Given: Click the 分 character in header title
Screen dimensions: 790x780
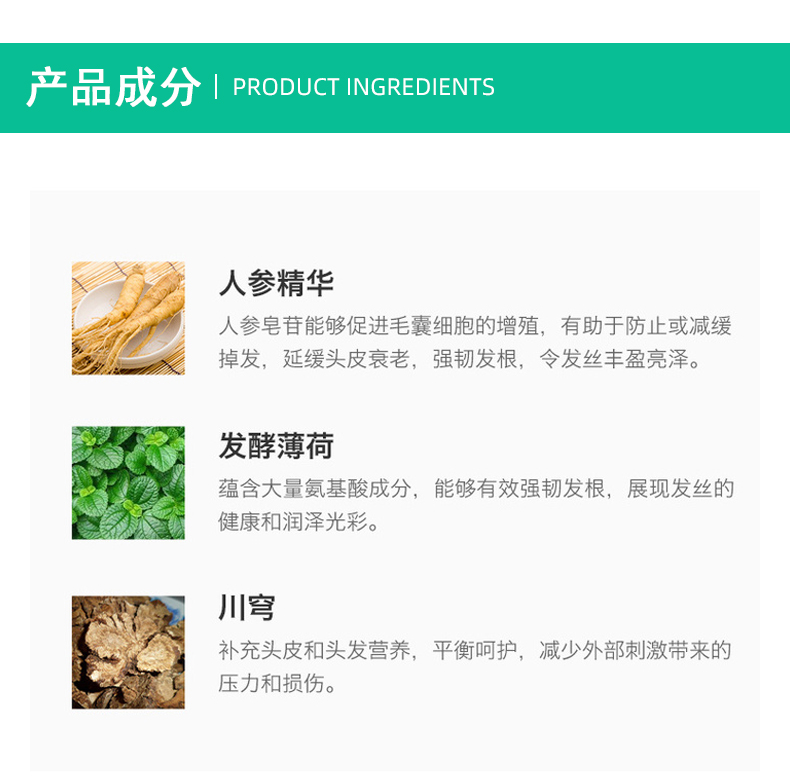Looking at the screenshot, I should point(180,87).
